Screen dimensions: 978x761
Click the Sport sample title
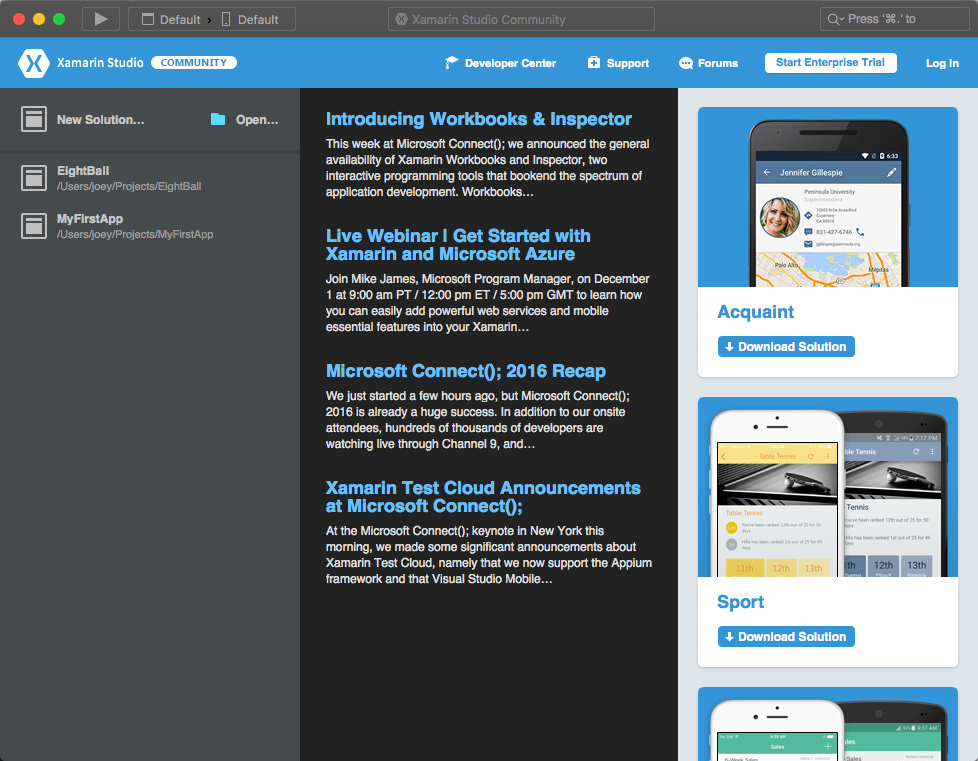tap(740, 602)
